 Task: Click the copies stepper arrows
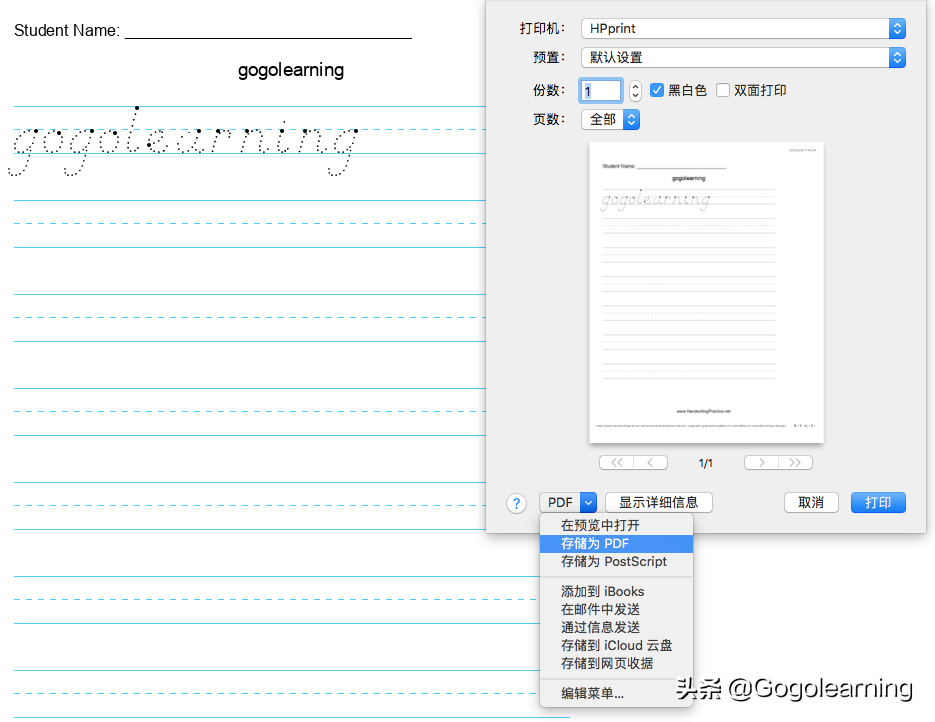pos(636,91)
